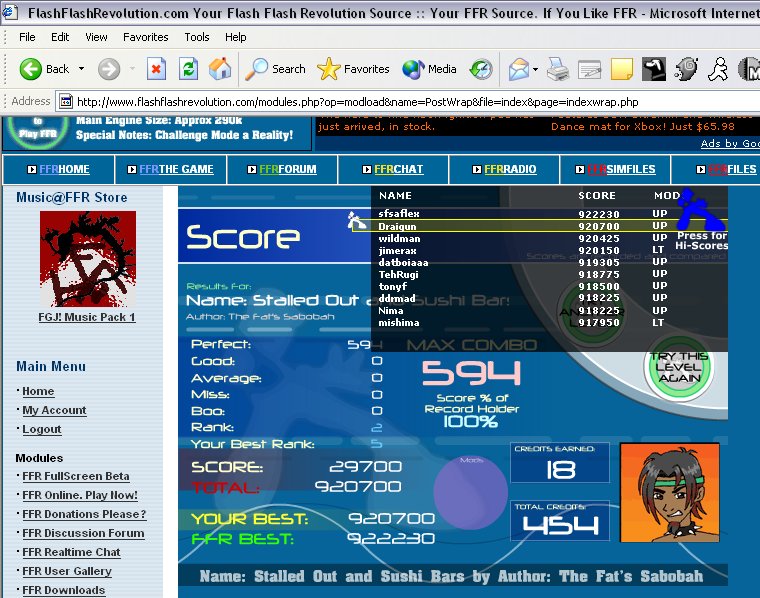Click the character avatar portrait
This screenshot has width=760, height=598.
click(x=670, y=492)
